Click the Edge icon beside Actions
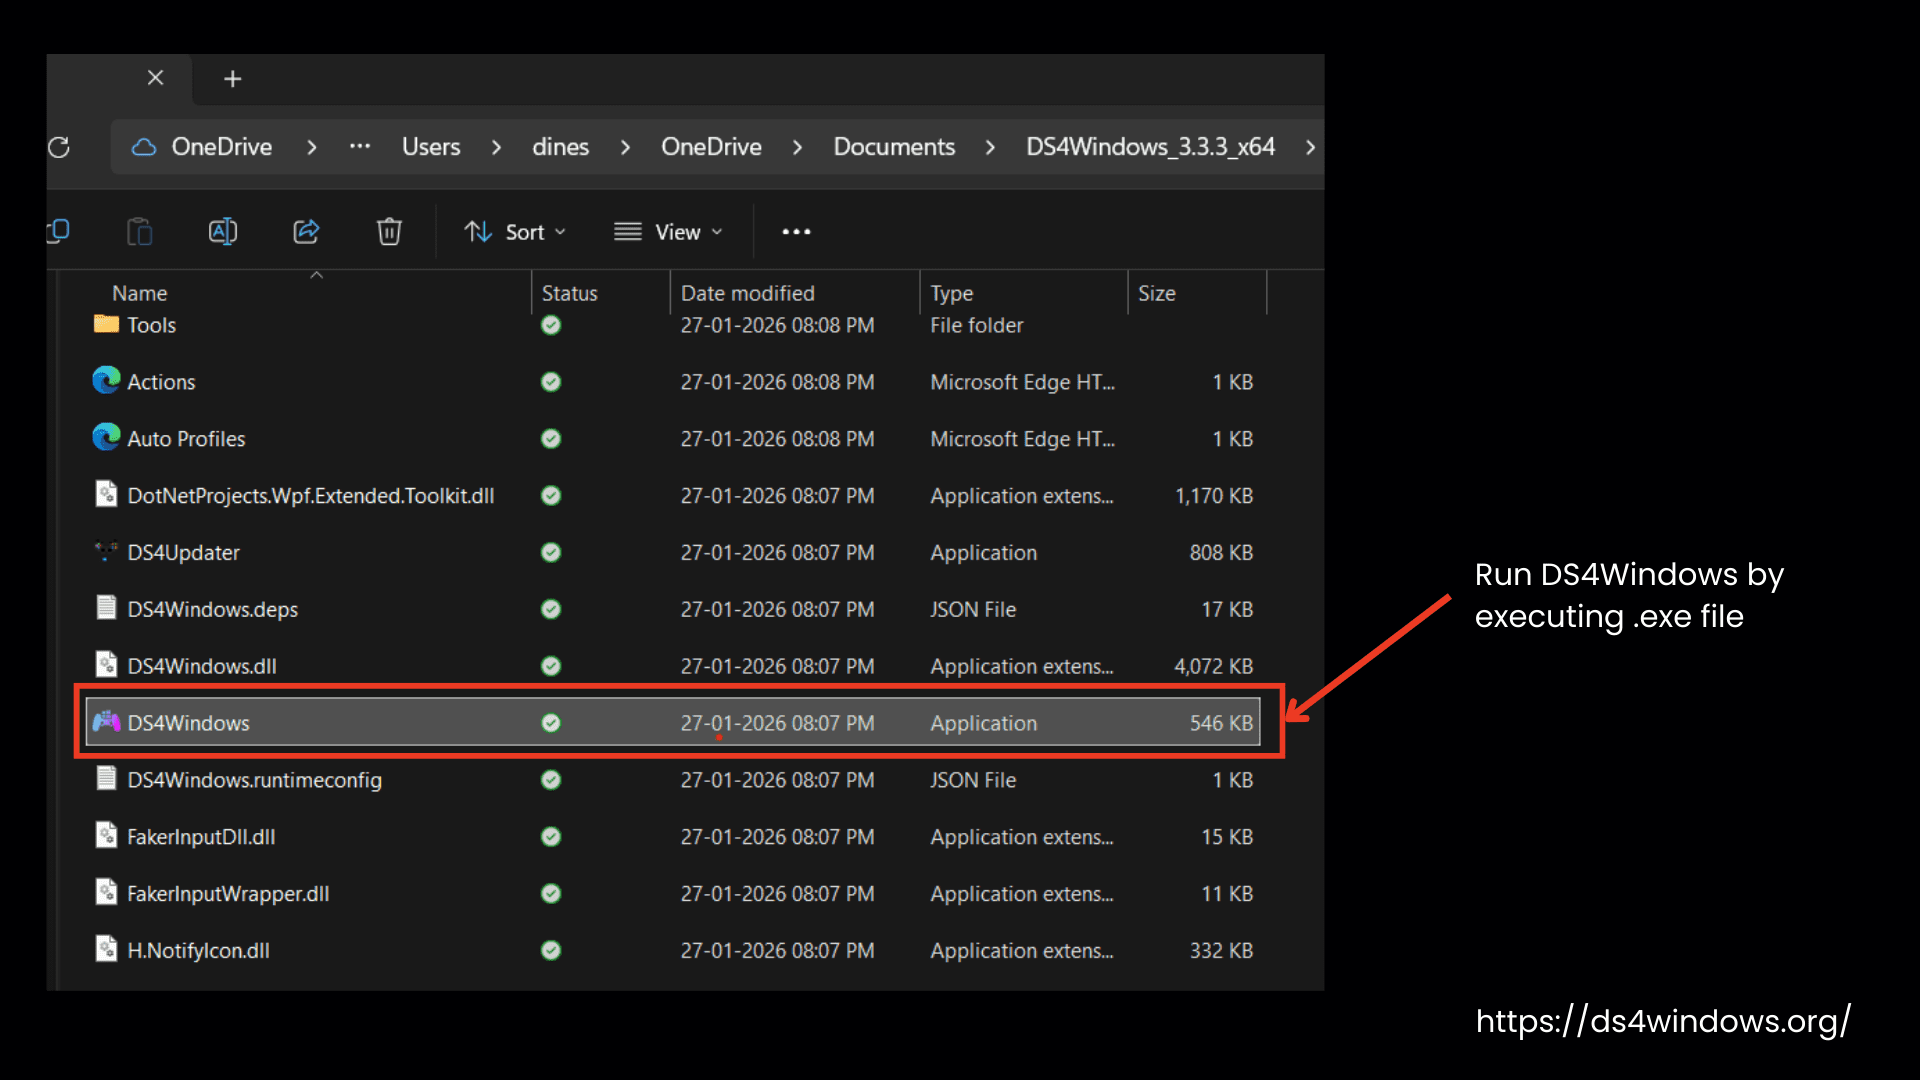 (x=106, y=381)
